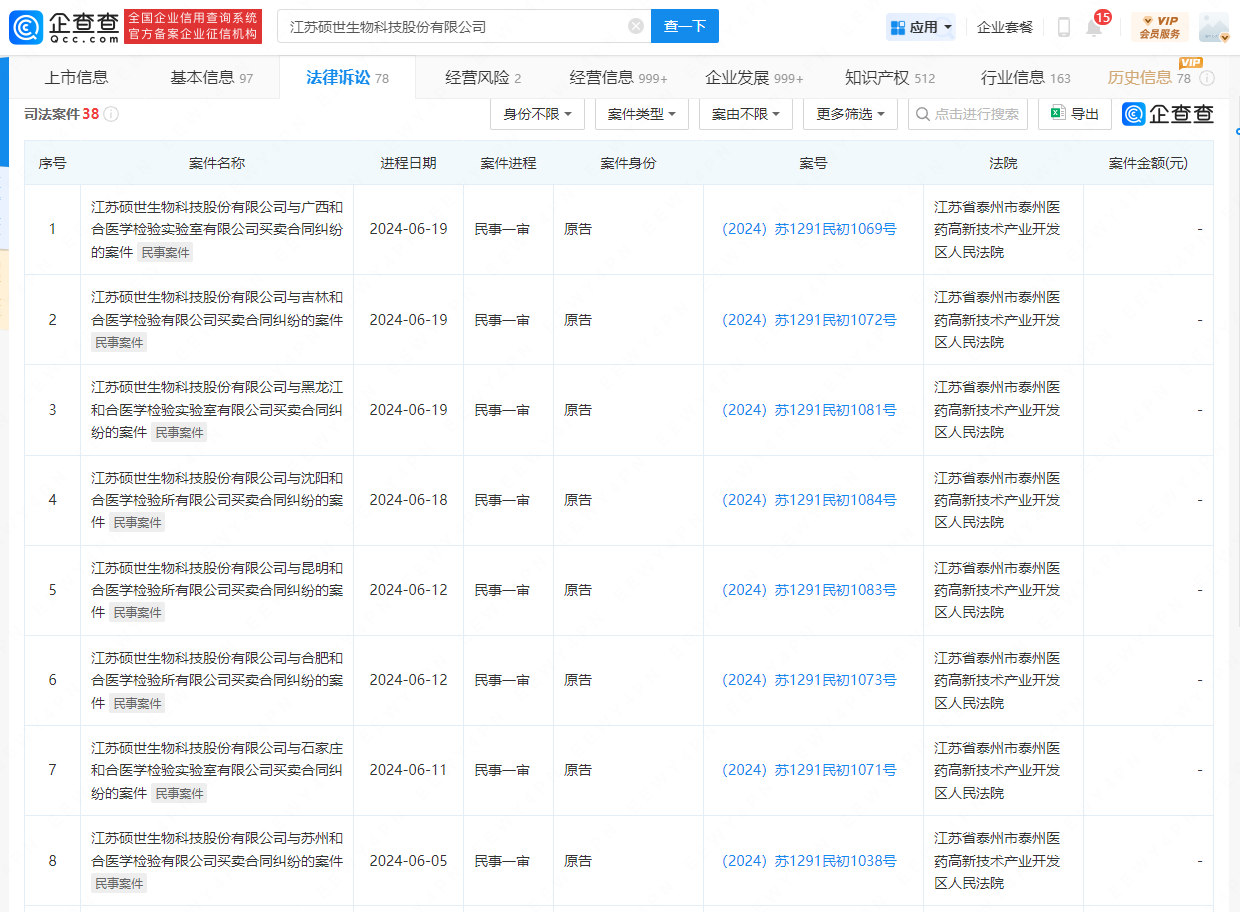Open the 更多筛选 dropdown
Viewport: 1240px width, 912px height.
click(x=850, y=114)
